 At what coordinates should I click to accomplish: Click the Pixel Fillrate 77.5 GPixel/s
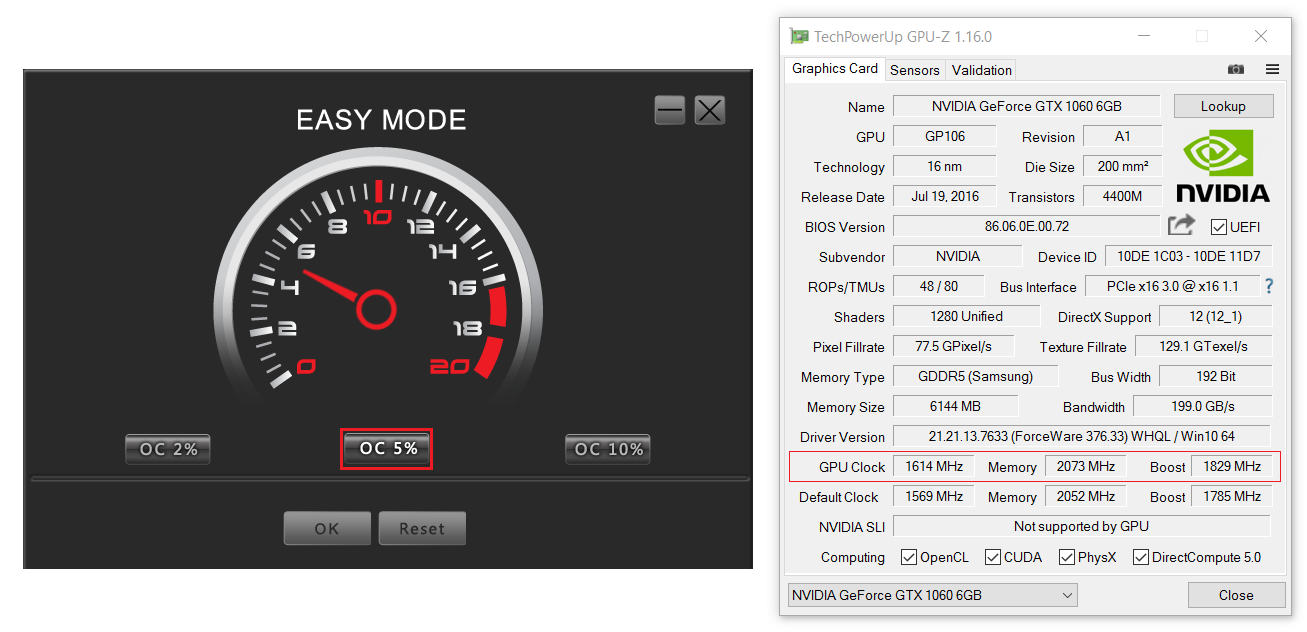953,346
